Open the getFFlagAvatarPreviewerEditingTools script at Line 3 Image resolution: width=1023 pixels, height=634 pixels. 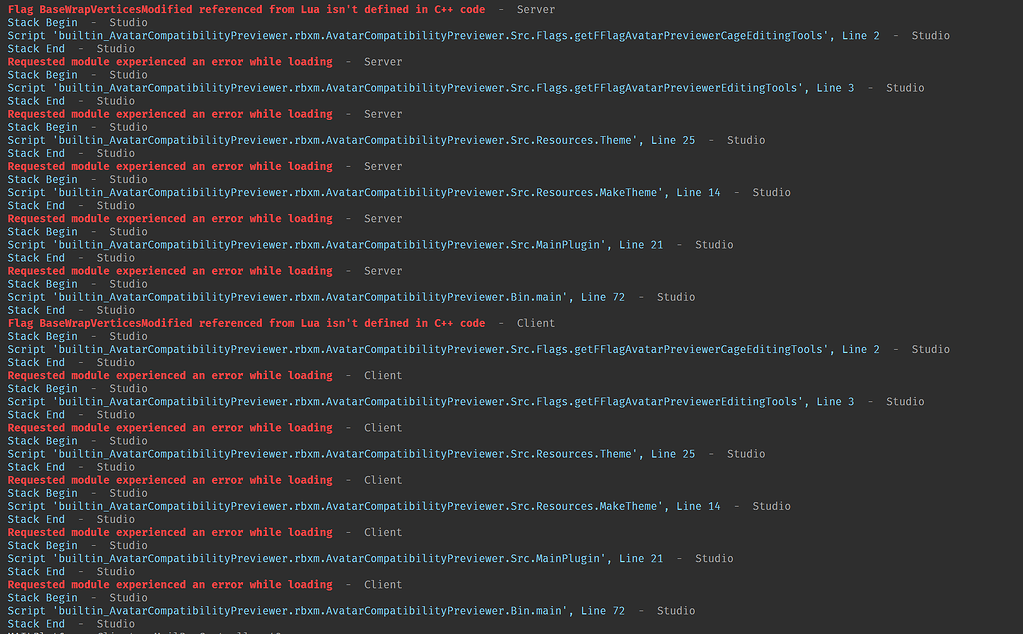tap(430, 87)
